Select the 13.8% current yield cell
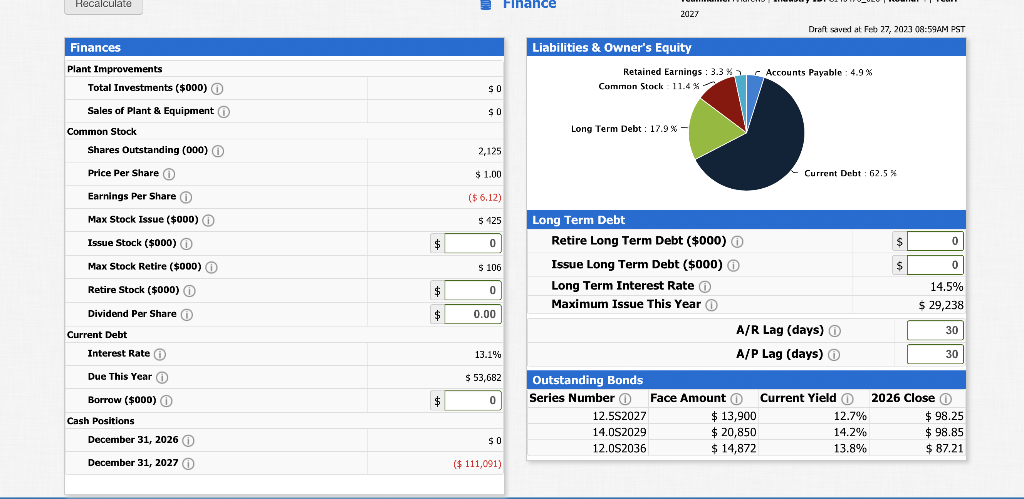1024x499 pixels. point(850,448)
